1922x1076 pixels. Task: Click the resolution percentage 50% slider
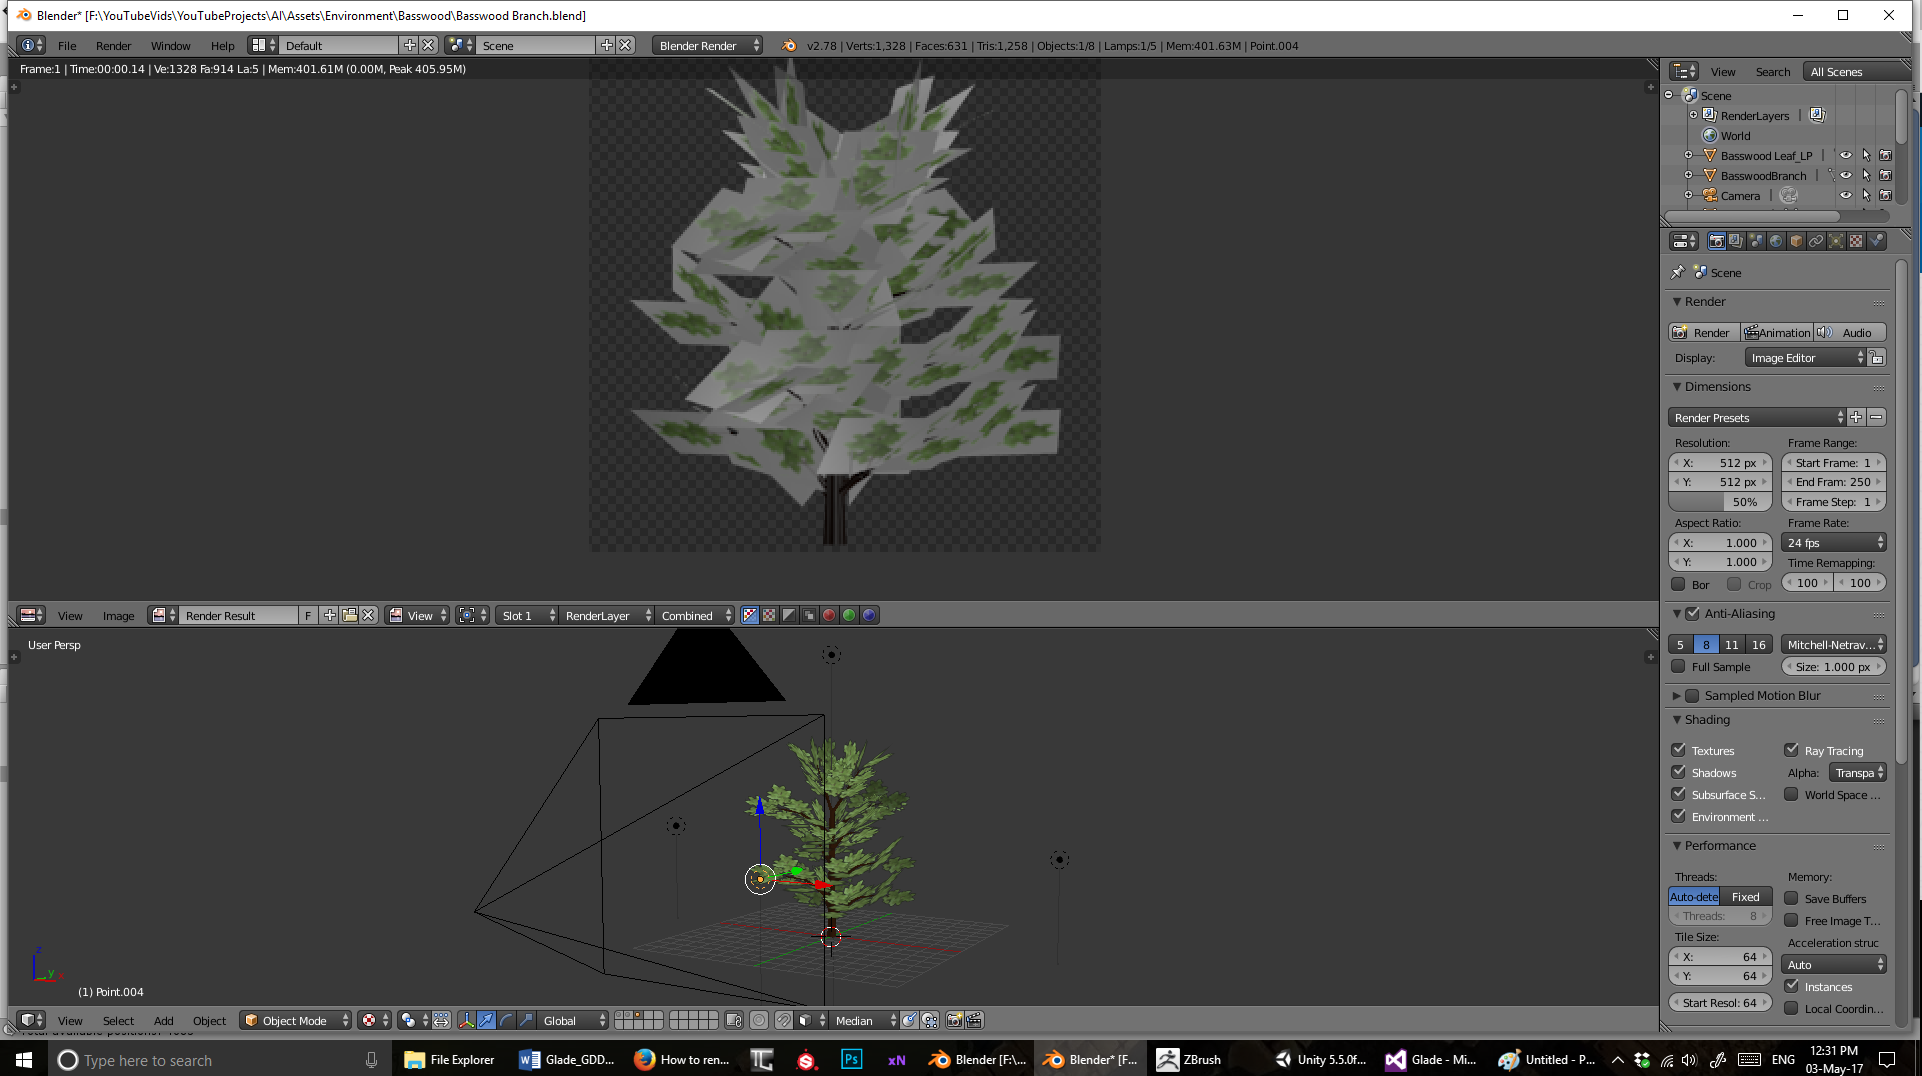pyautogui.click(x=1721, y=501)
